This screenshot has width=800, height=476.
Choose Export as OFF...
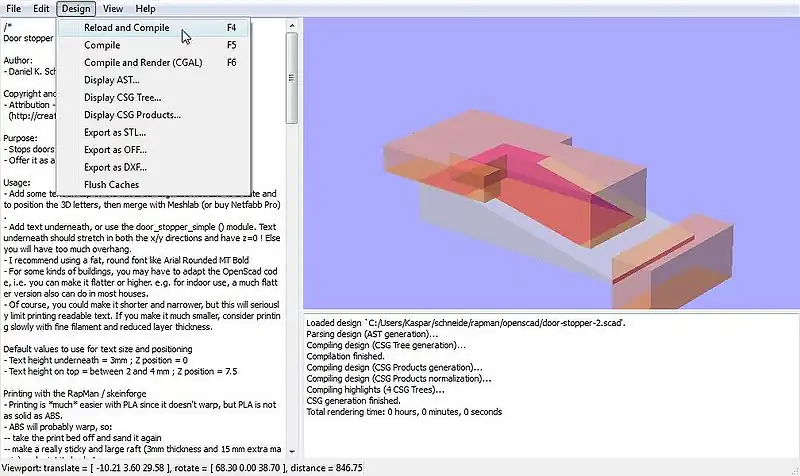click(115, 150)
